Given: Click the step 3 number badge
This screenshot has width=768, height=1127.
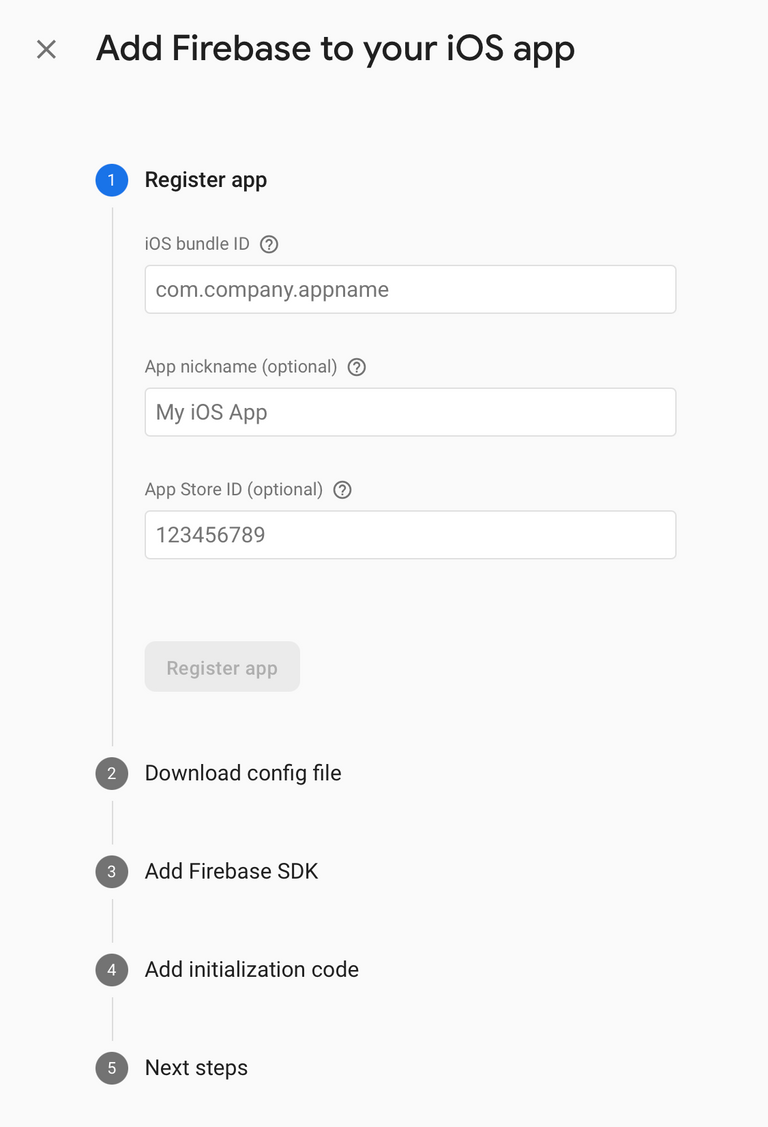Looking at the screenshot, I should [x=111, y=872].
